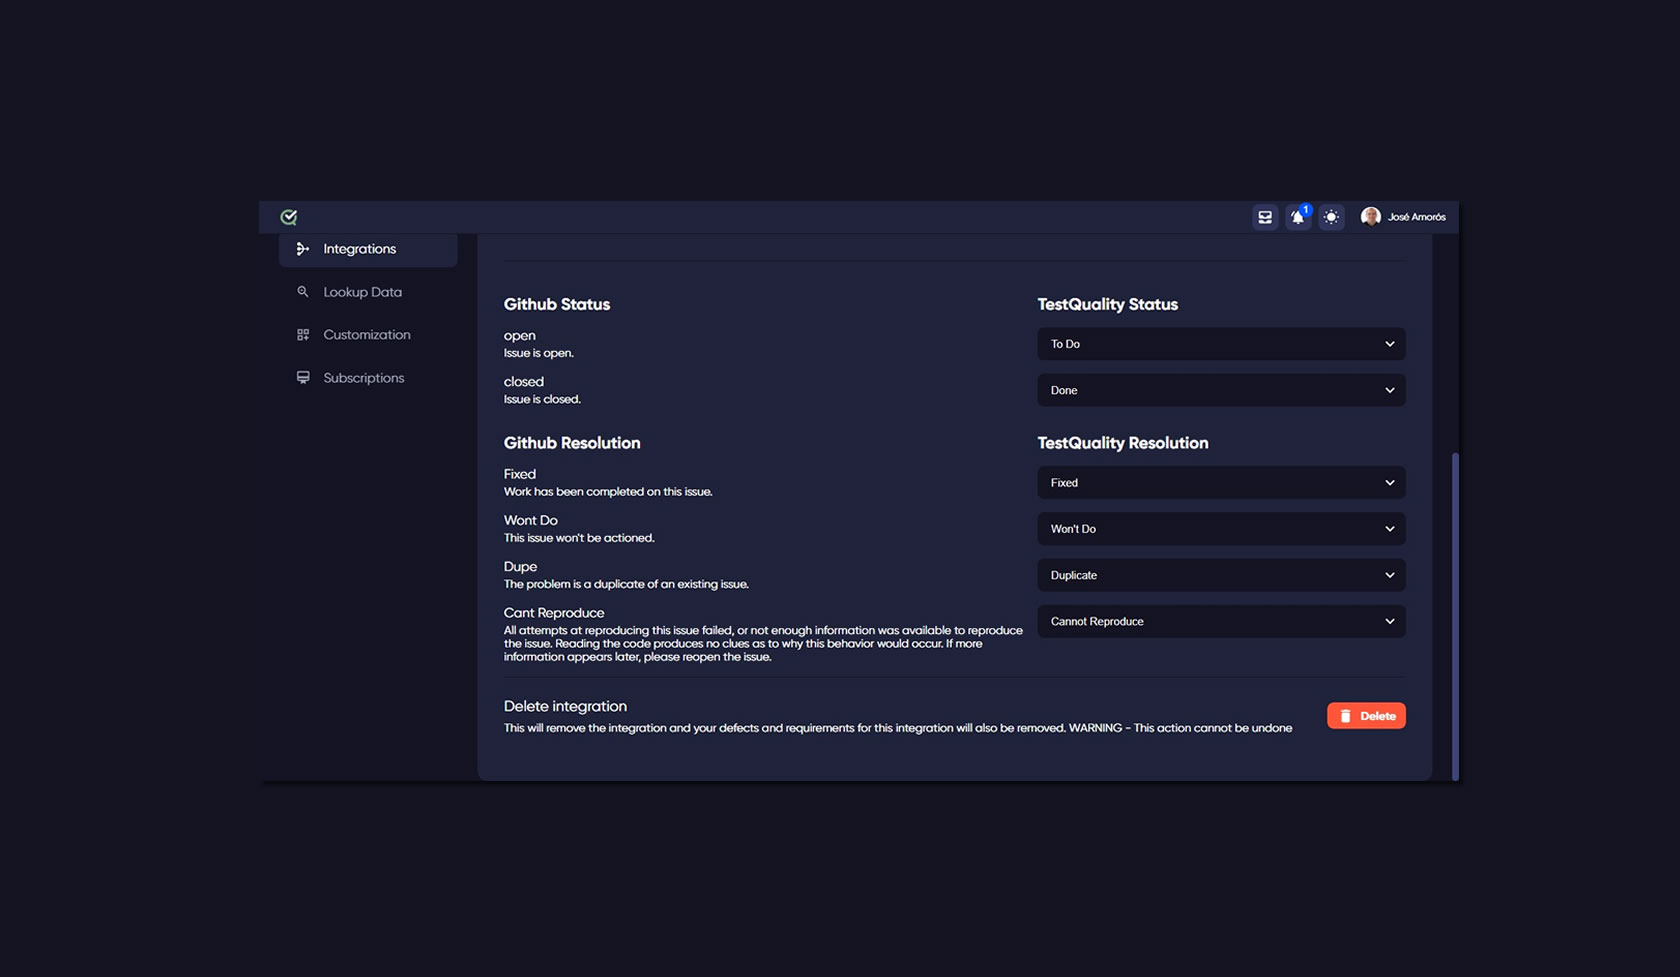Open the notification bell with badge
Screen dimensions: 1680x977
pos(1297,217)
